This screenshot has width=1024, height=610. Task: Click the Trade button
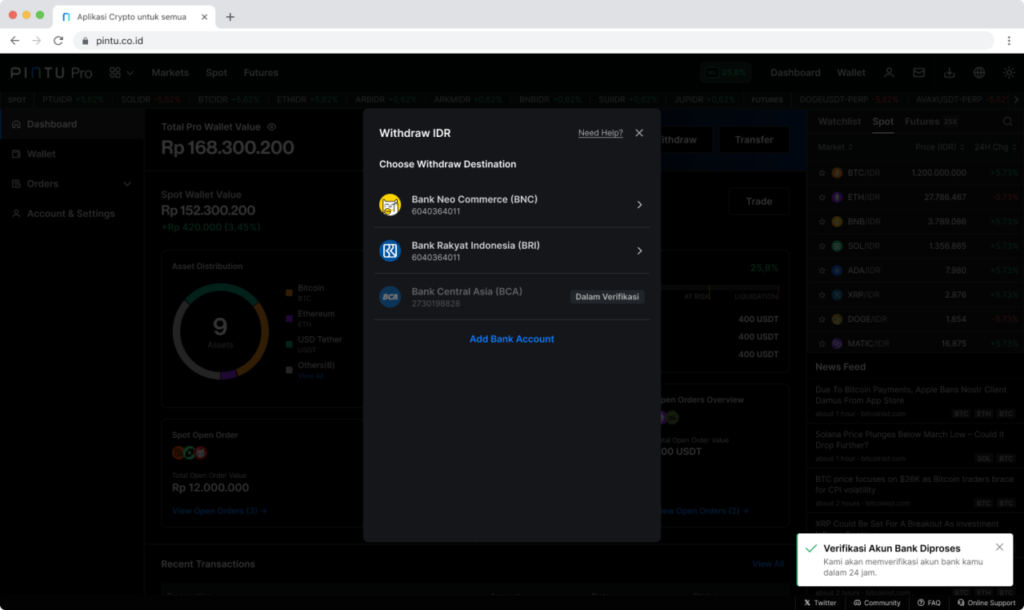pyautogui.click(x=759, y=201)
